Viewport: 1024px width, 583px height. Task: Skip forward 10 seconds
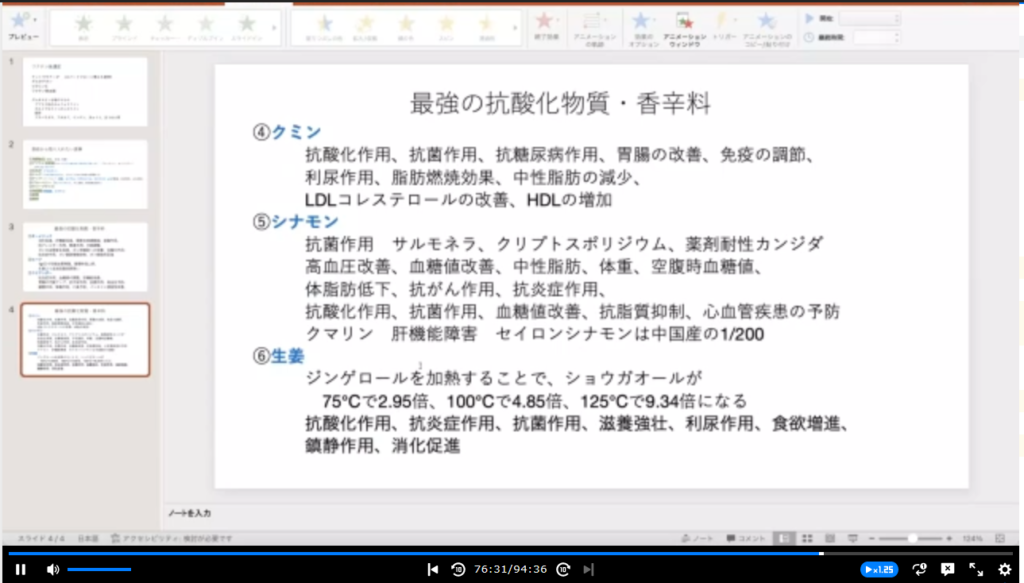[x=564, y=569]
